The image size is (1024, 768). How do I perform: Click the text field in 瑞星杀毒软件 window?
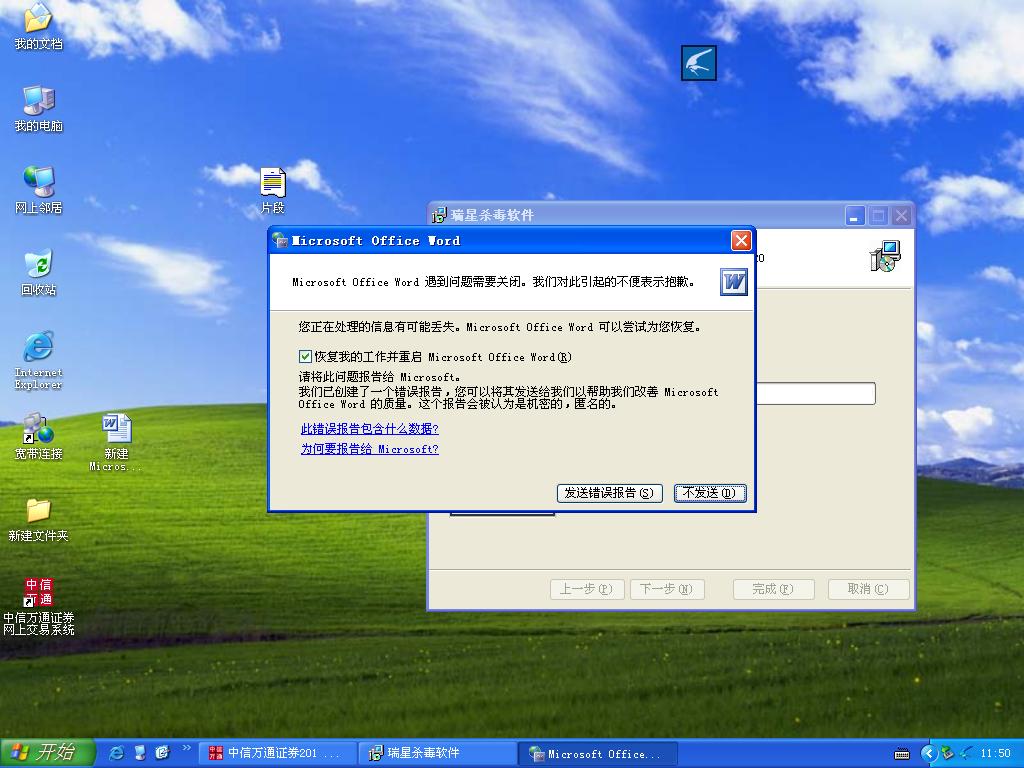(816, 394)
